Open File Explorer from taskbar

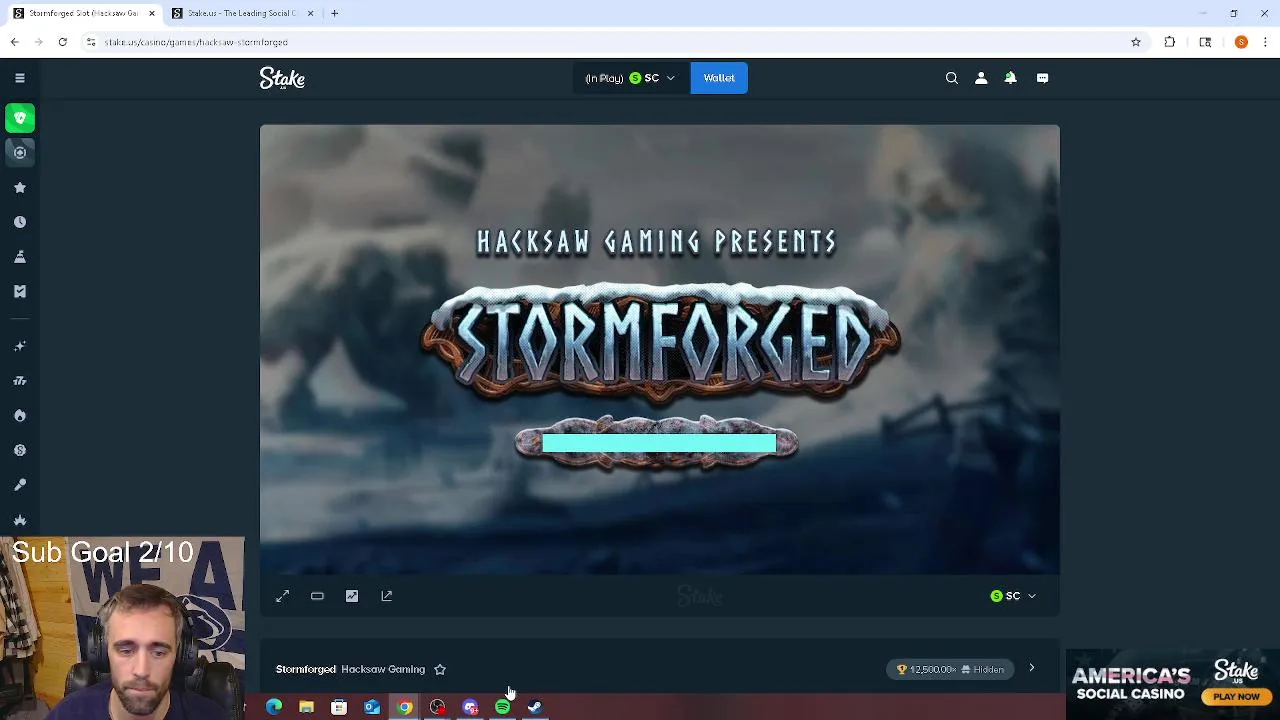click(x=307, y=707)
